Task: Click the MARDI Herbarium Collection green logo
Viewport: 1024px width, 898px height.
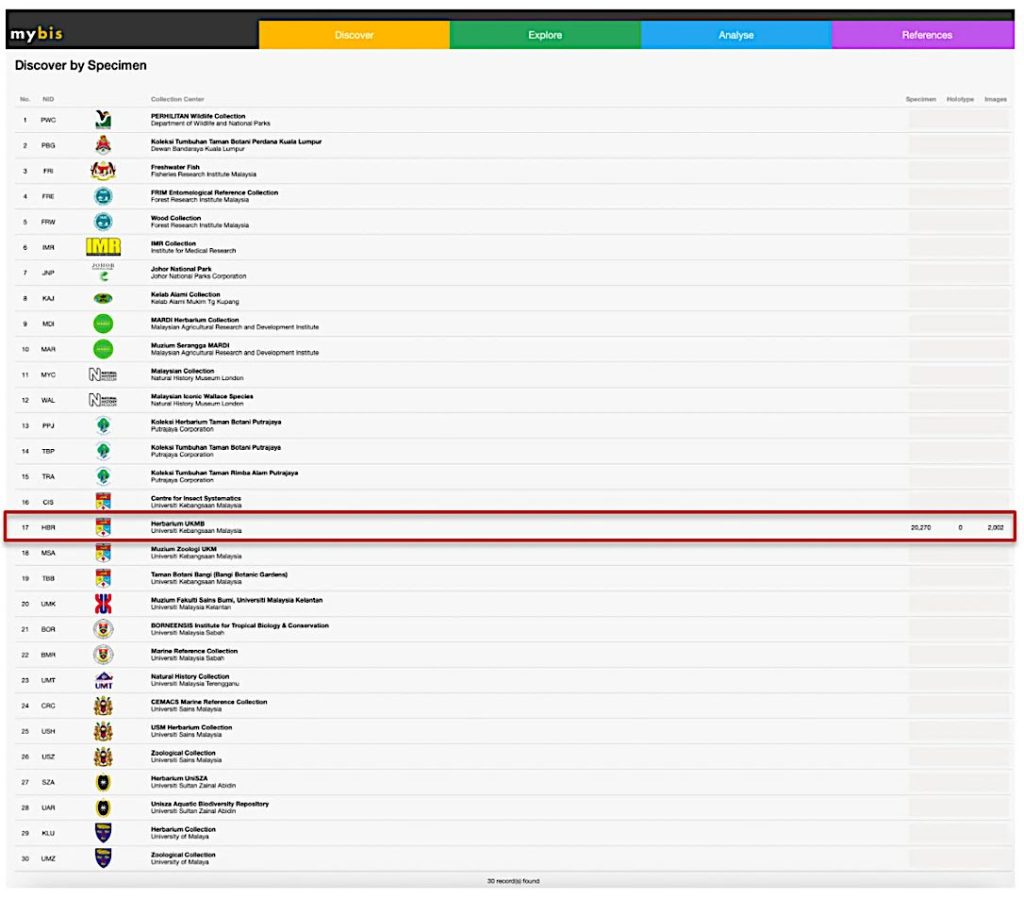Action: coord(103,323)
